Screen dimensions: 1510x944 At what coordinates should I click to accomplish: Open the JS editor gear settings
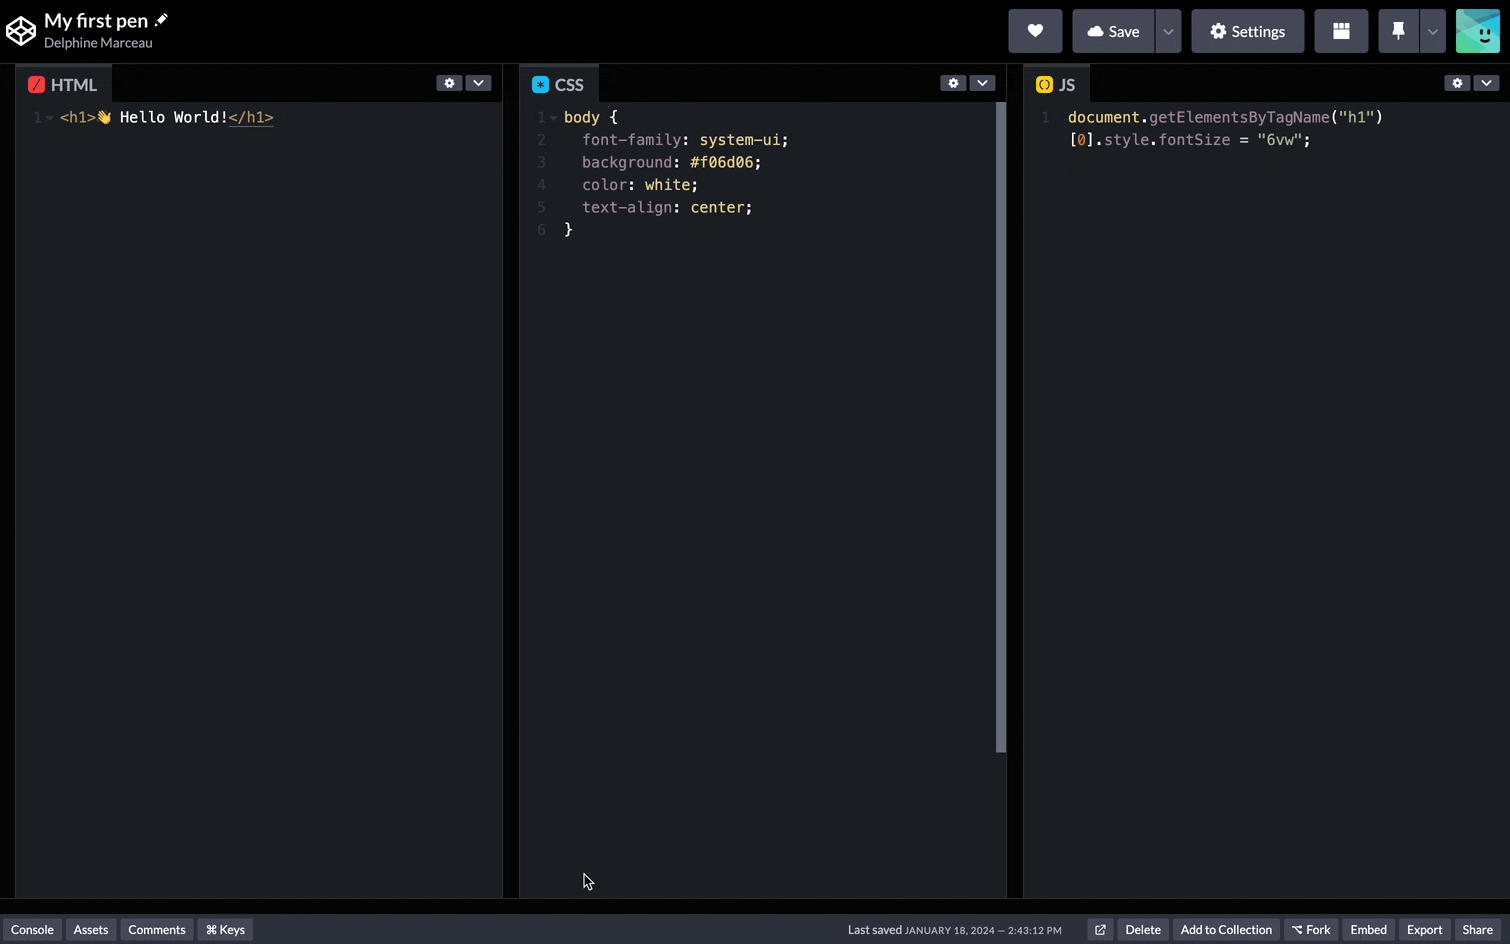1457,83
